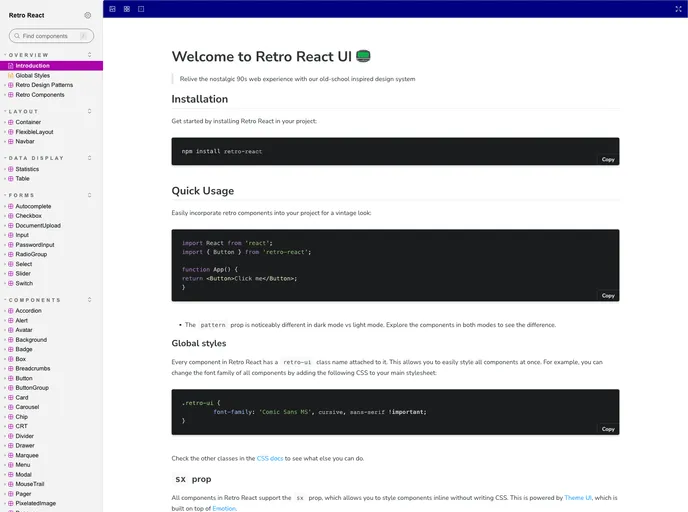The width and height of the screenshot is (688, 512).
Task: Click the PasswordInput component icon
Action: tap(11, 245)
